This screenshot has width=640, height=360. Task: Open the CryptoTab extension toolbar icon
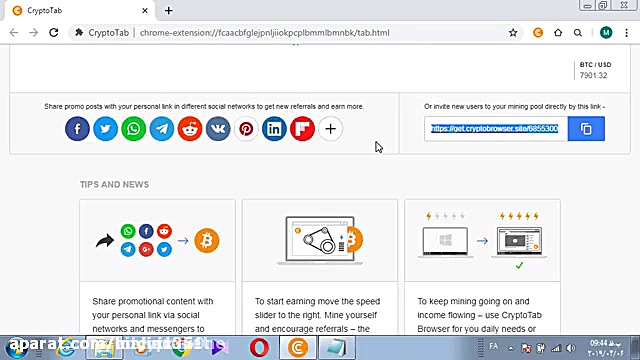(538, 33)
